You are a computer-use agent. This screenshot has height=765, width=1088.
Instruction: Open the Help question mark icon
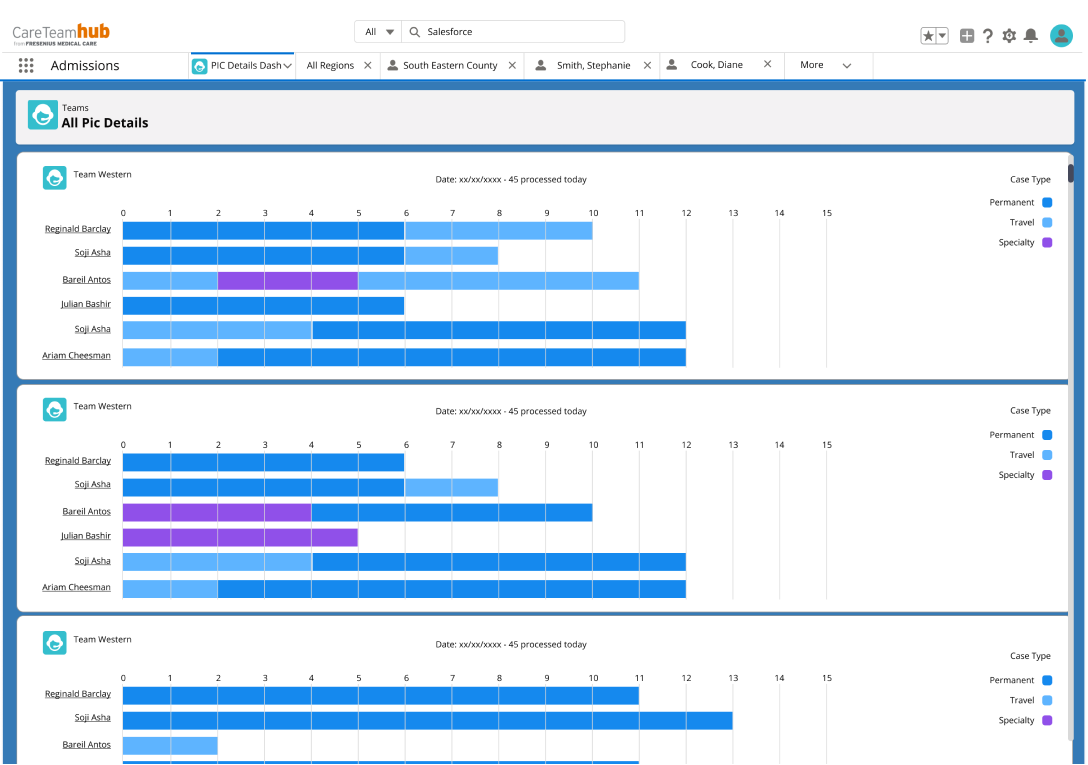tap(988, 36)
